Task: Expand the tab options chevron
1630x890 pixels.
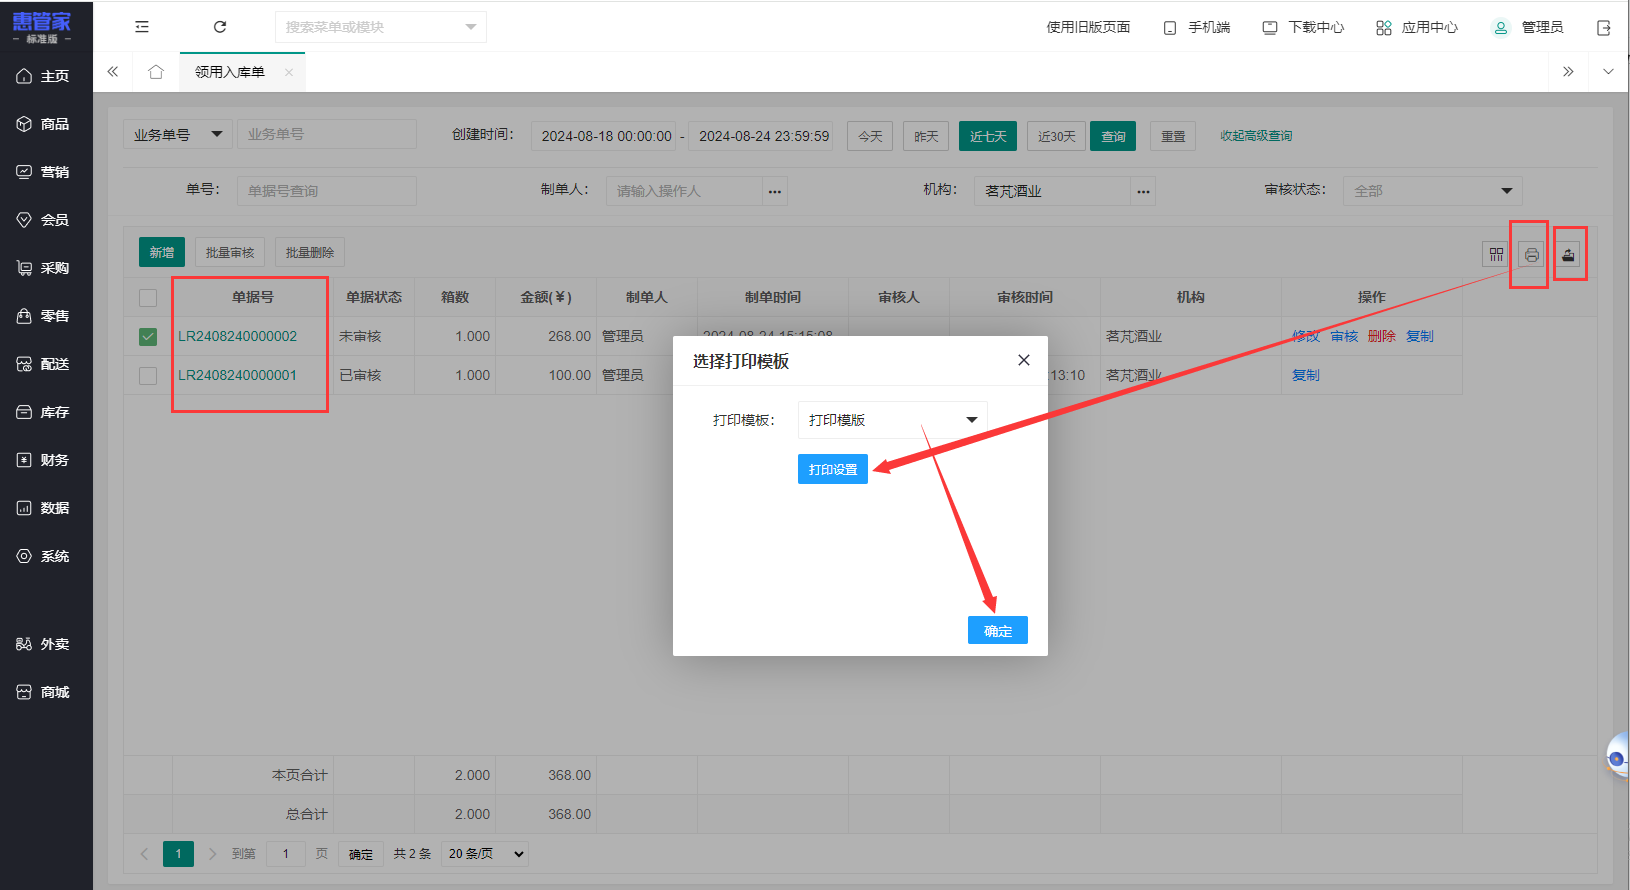Action: pos(1608,72)
